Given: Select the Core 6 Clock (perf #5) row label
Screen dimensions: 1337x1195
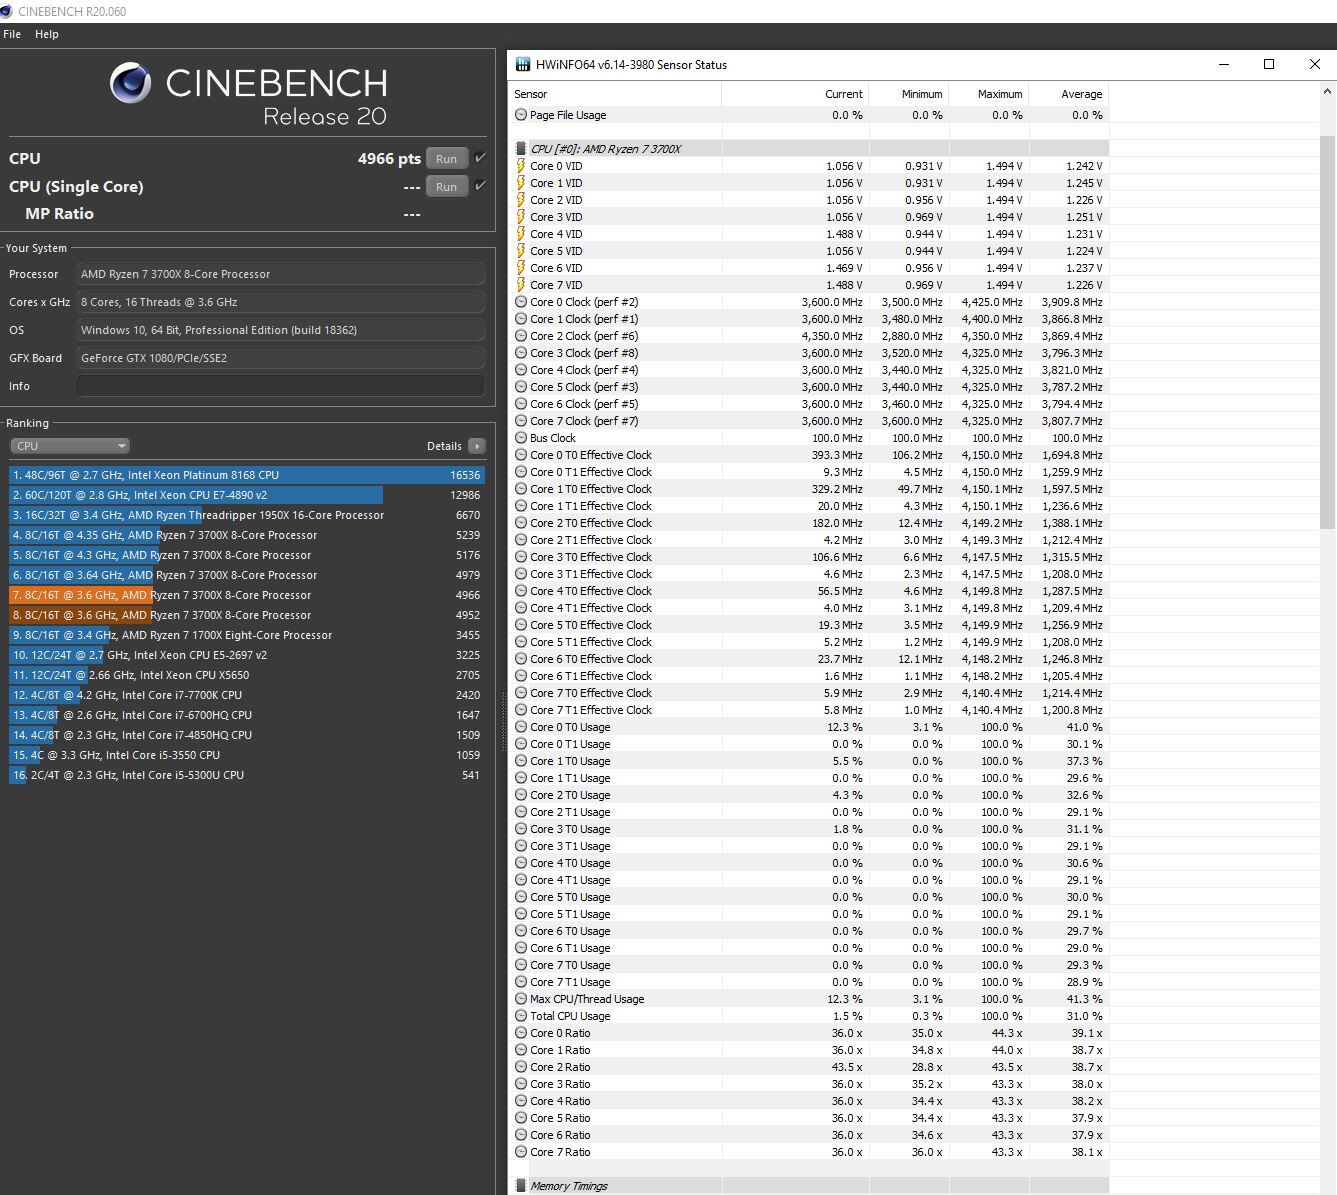Looking at the screenshot, I should (x=584, y=404).
